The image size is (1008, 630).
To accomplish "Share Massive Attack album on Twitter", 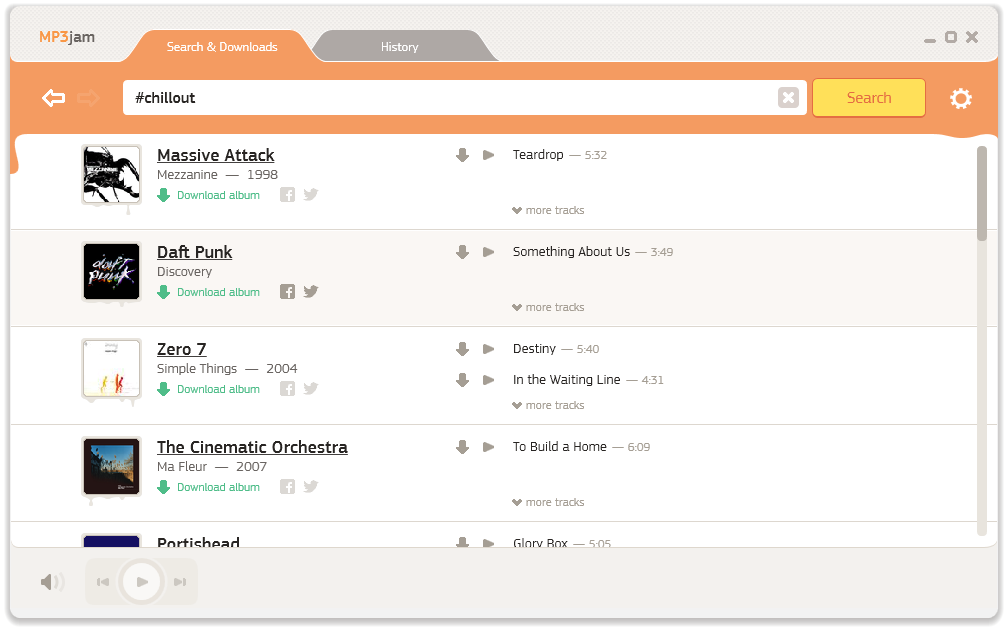I will pos(311,194).
